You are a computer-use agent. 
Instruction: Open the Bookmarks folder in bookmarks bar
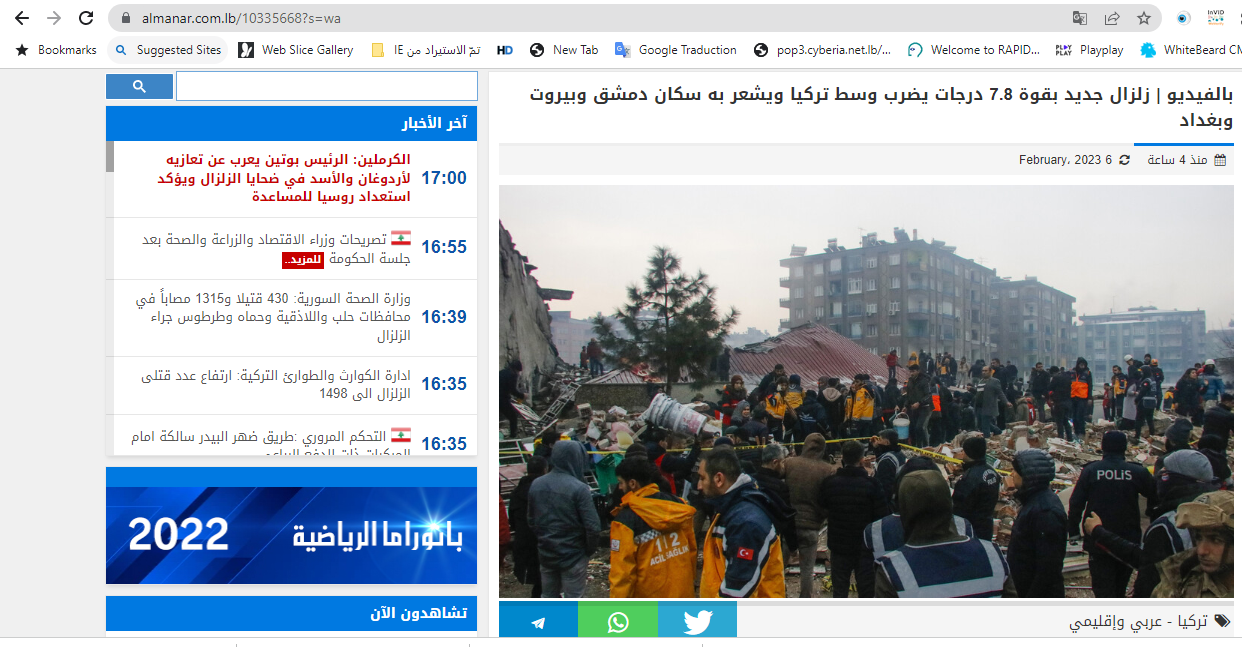tap(56, 50)
